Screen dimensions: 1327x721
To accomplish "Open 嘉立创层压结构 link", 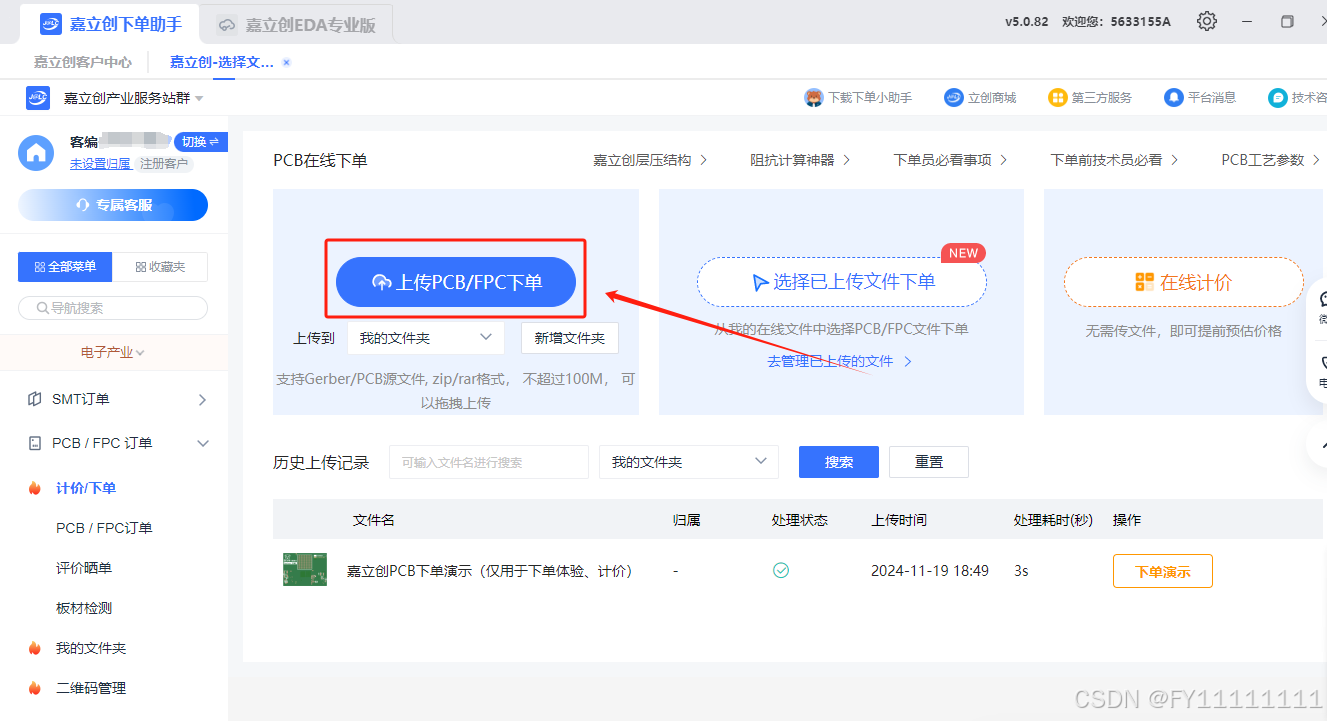I will [x=650, y=160].
